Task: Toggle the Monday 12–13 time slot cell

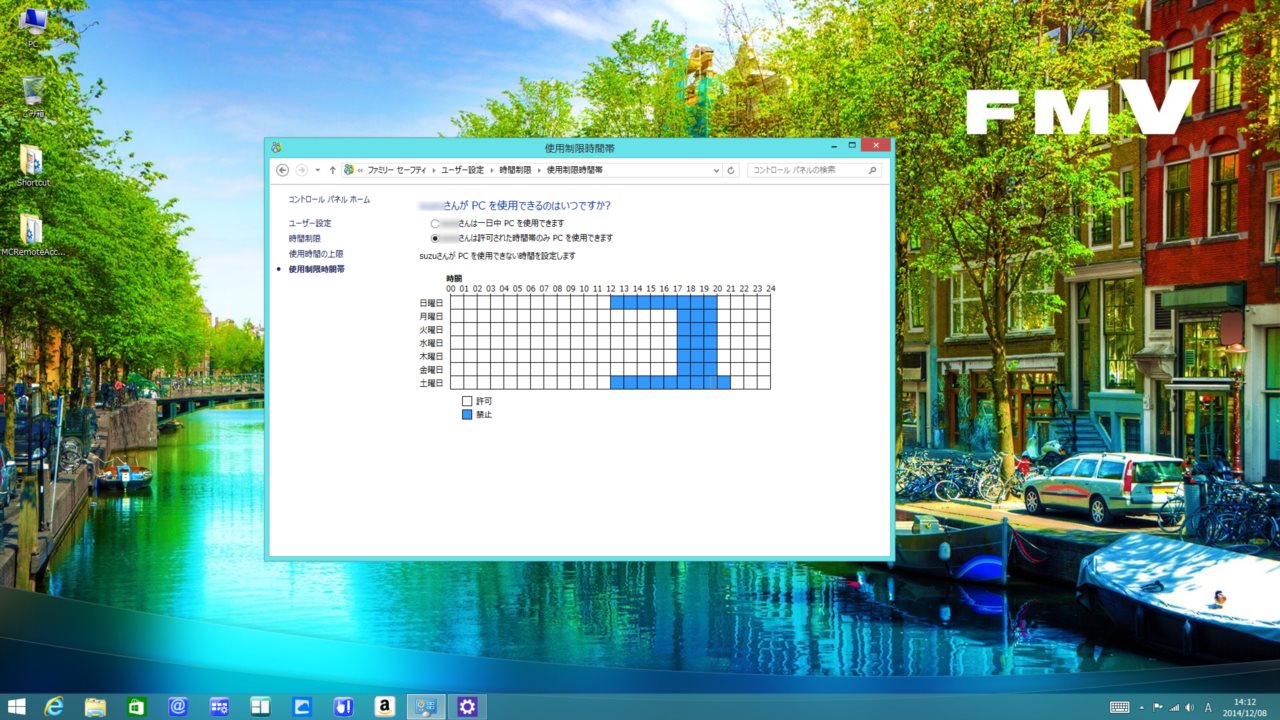Action: [x=617, y=316]
